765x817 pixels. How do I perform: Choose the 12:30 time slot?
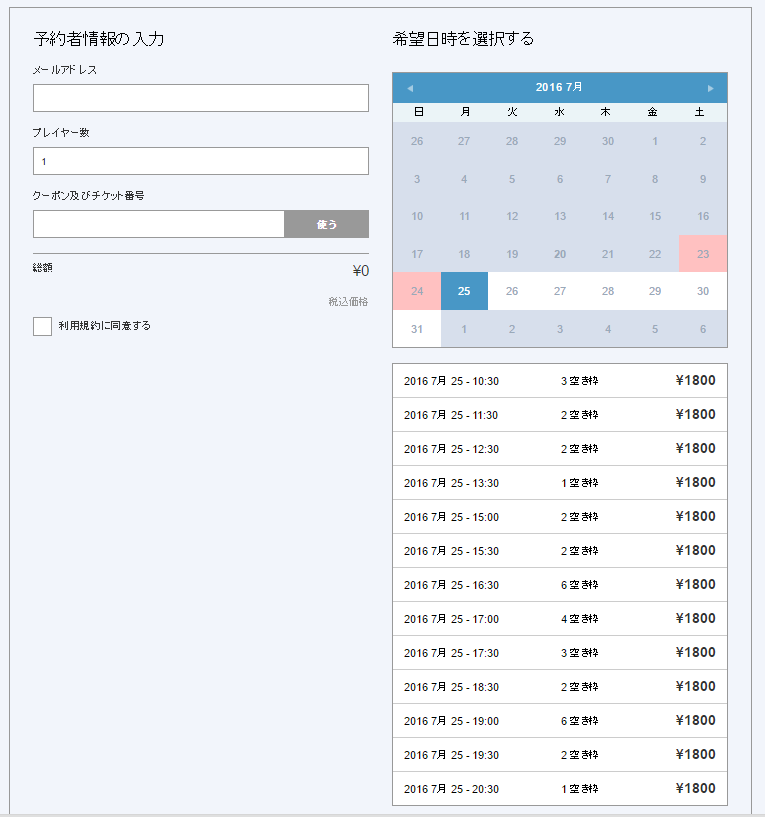coord(560,449)
